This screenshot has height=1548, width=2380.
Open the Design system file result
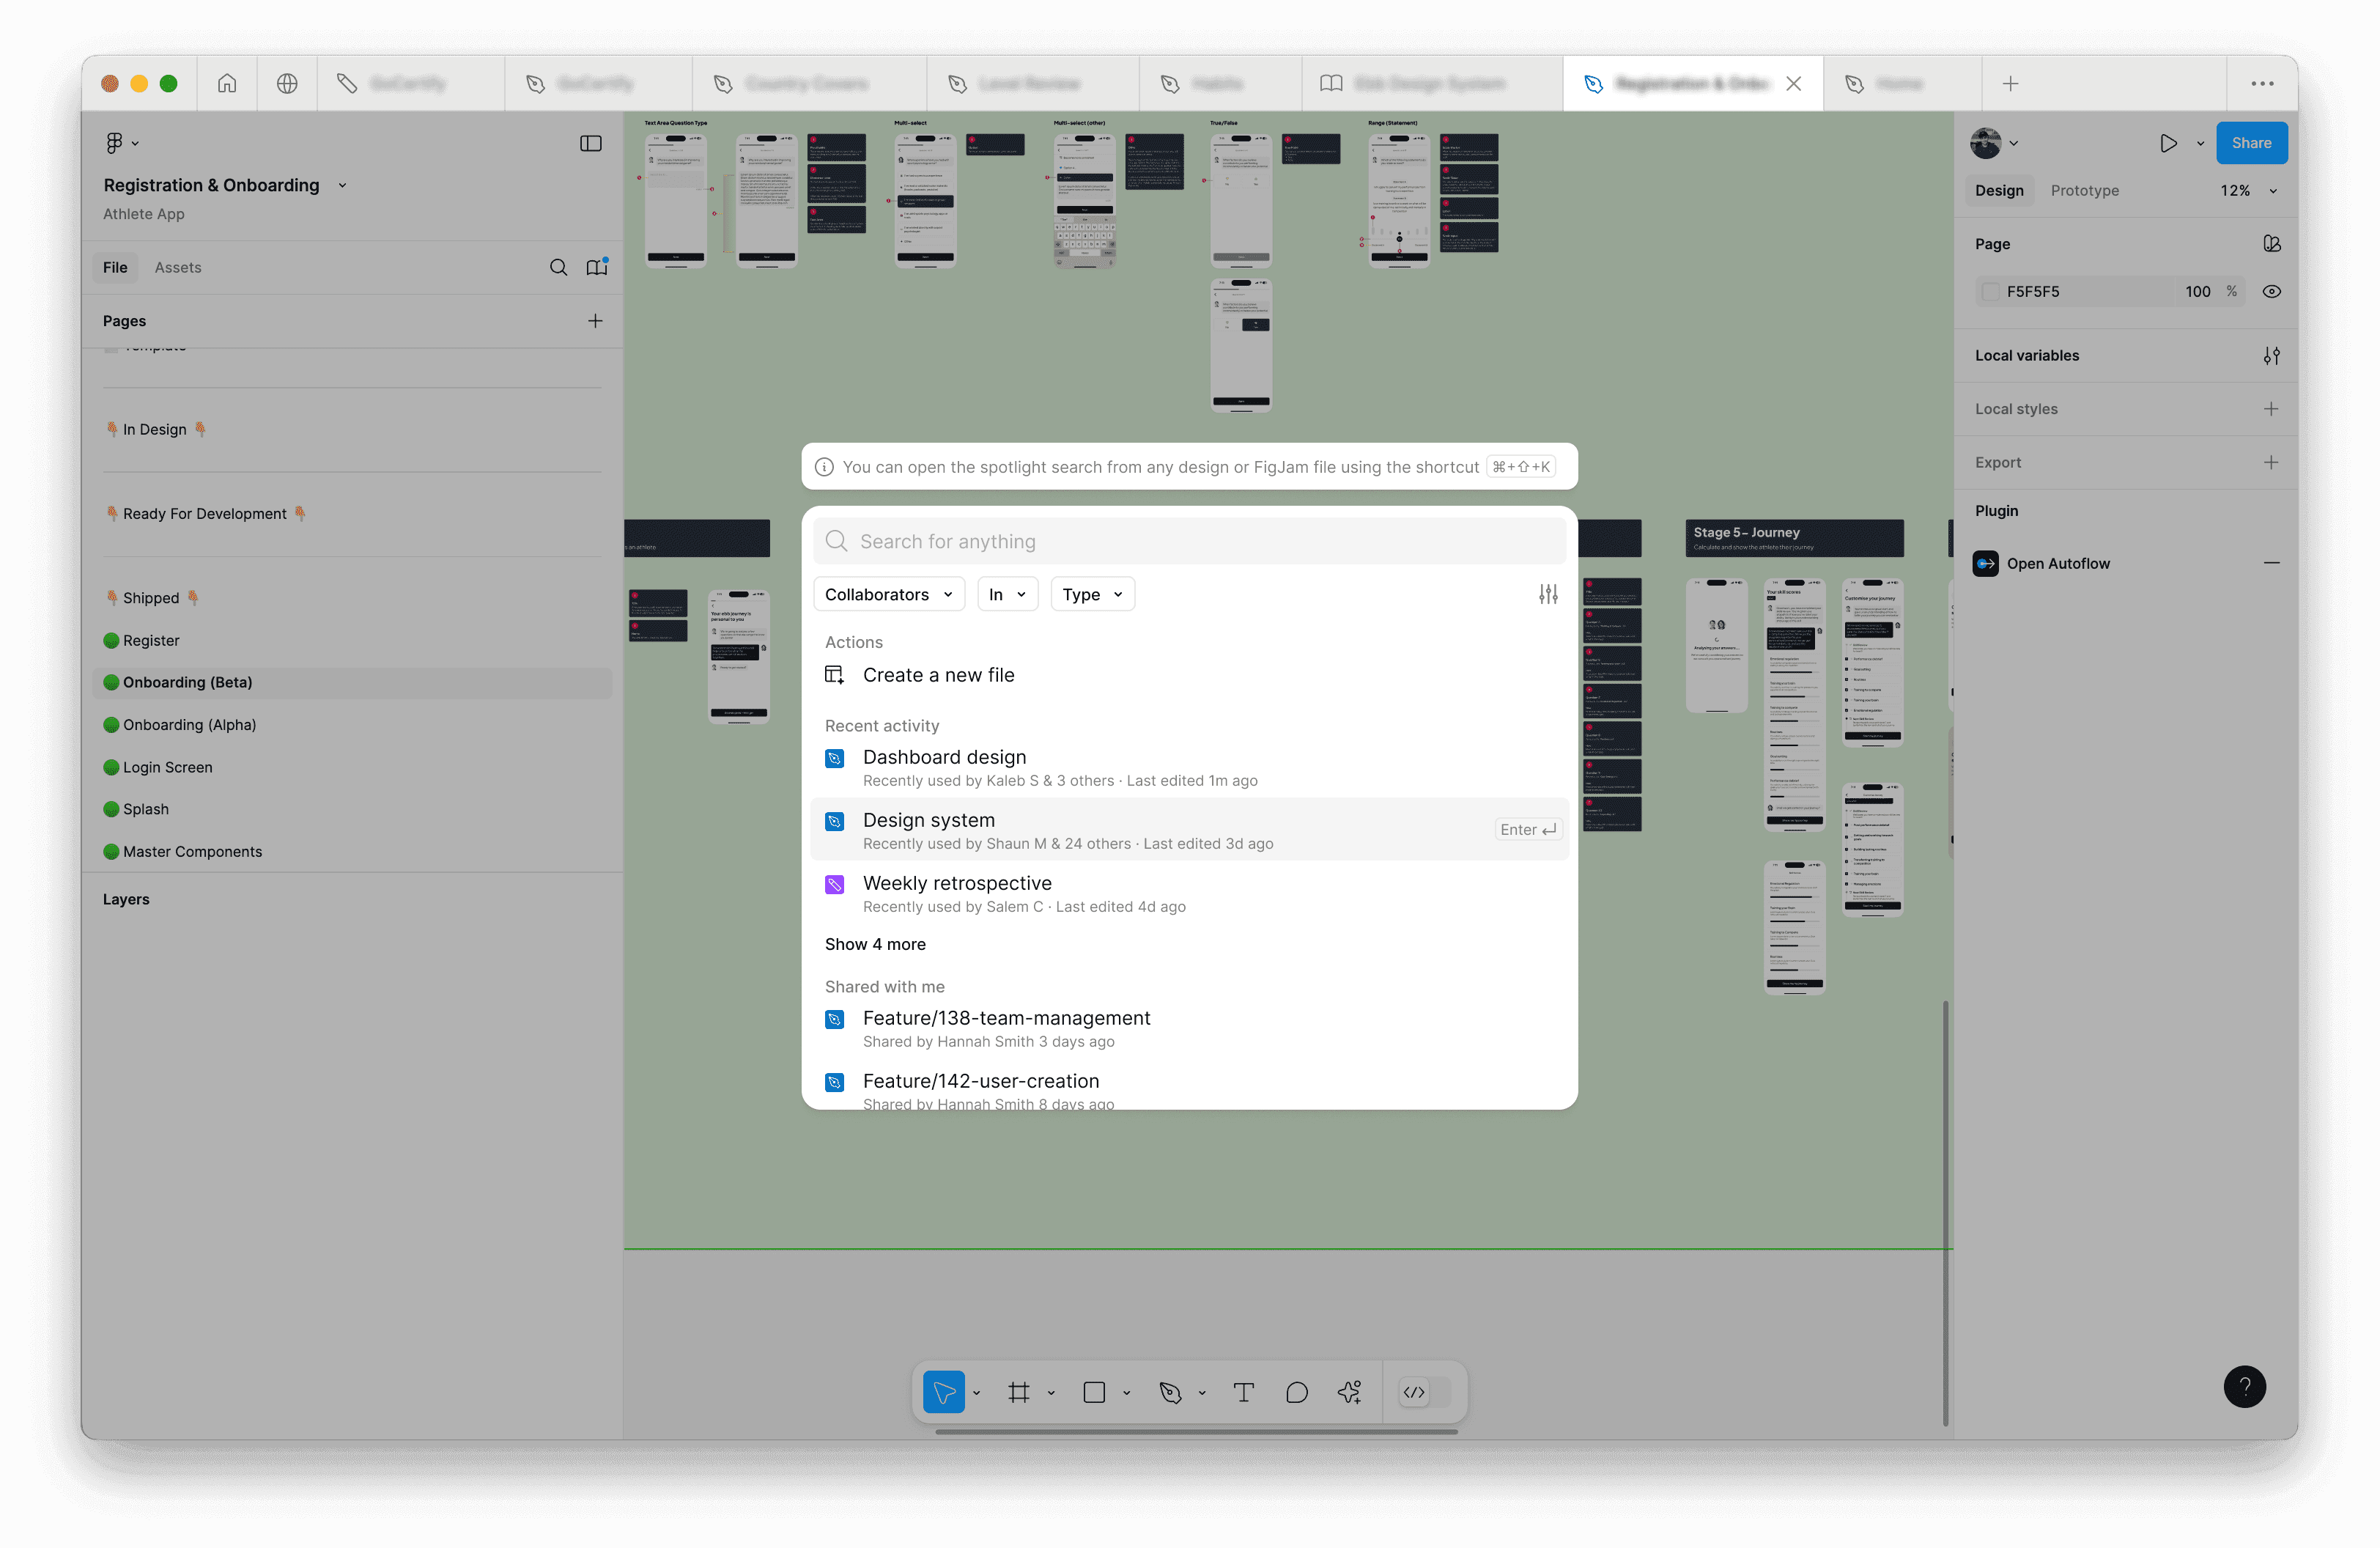coord(1189,830)
